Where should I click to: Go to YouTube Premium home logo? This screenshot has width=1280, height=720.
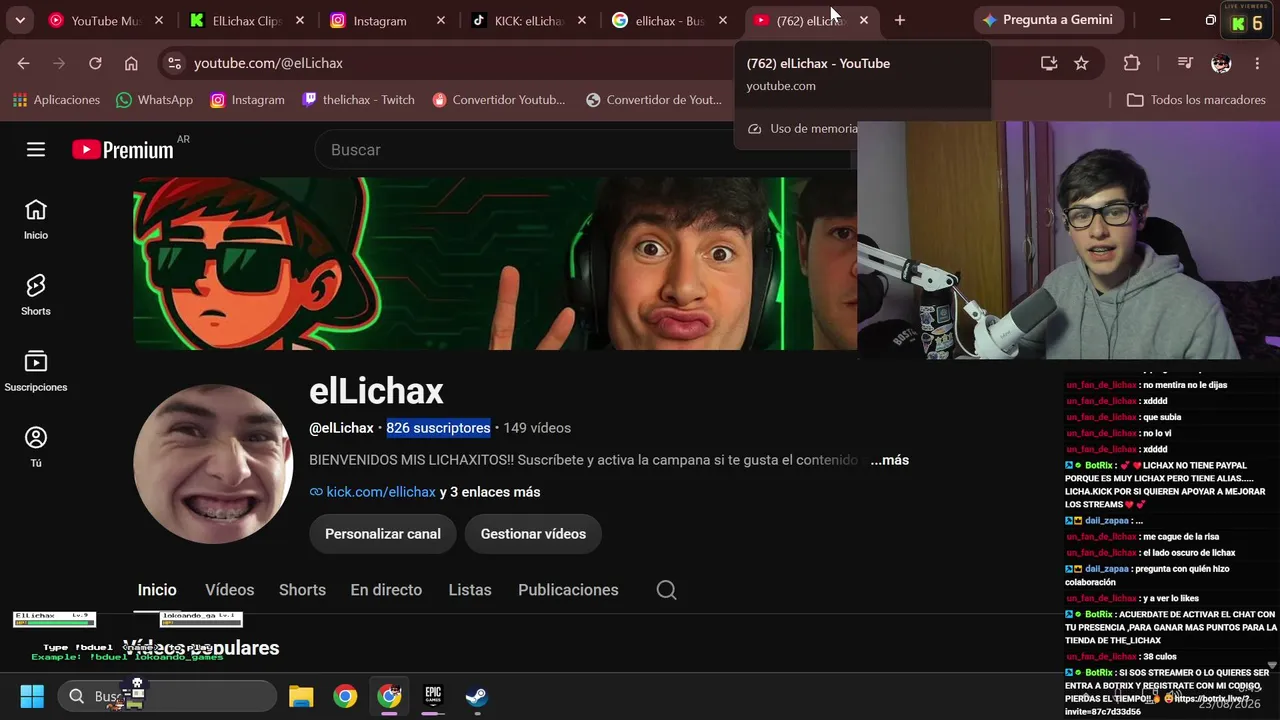(123, 150)
